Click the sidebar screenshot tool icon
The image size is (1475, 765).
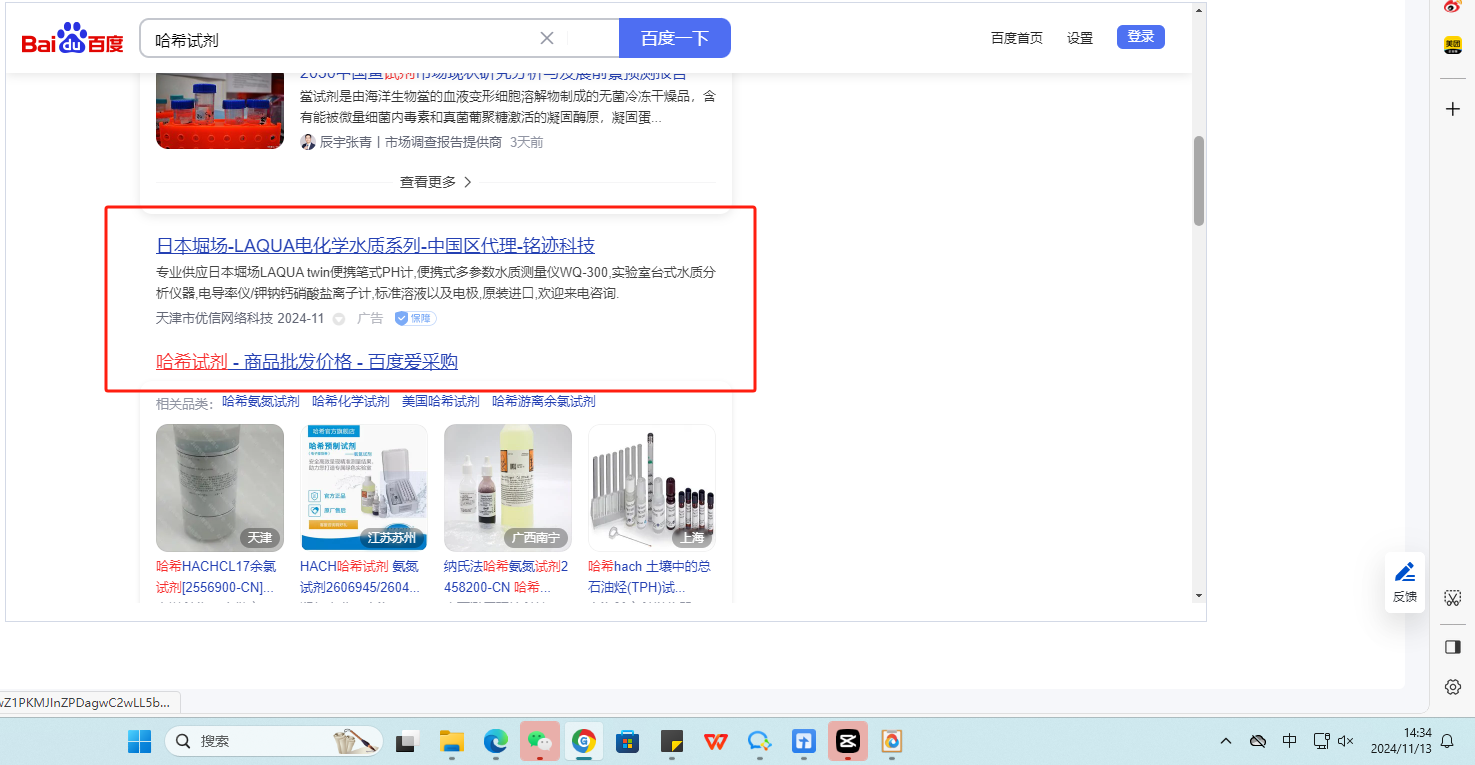click(x=1453, y=598)
